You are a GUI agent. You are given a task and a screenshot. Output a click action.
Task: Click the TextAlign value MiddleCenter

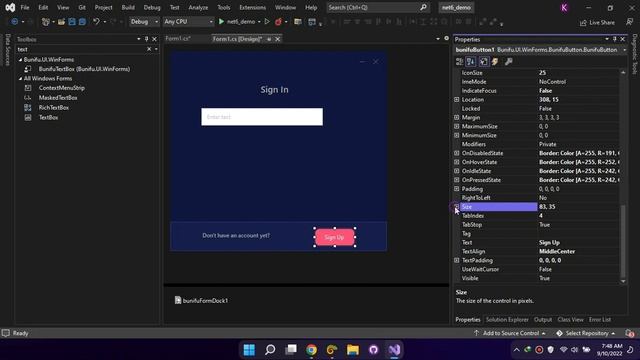(557, 251)
